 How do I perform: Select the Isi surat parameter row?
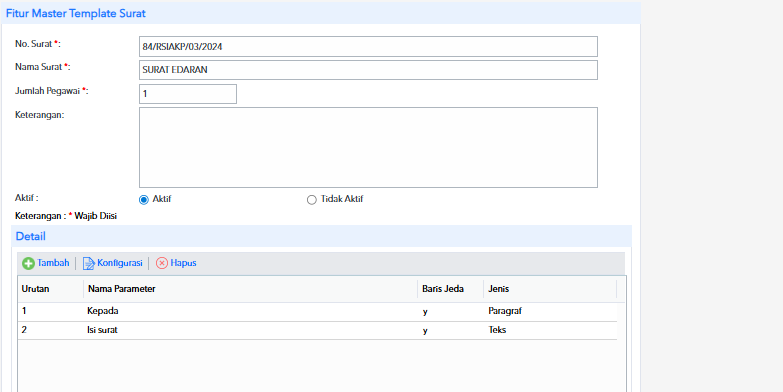pos(318,330)
